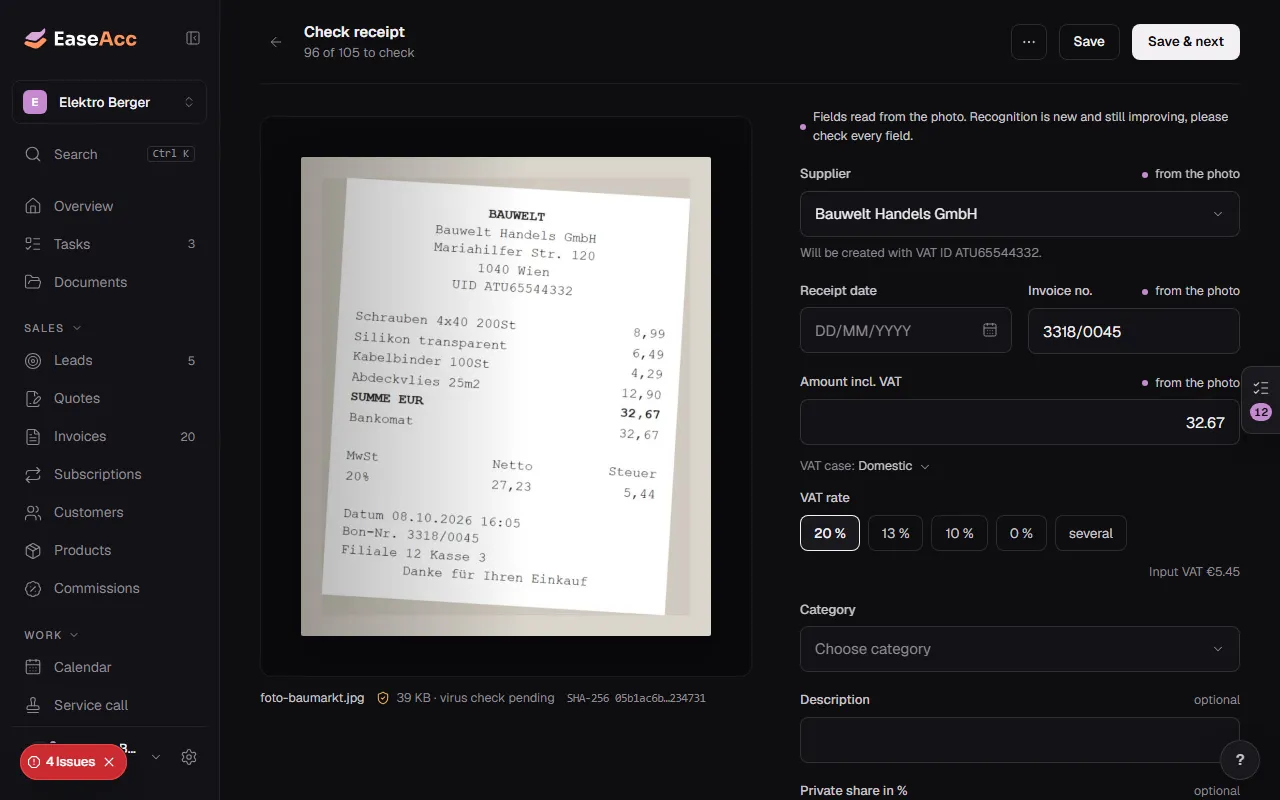The width and height of the screenshot is (1280, 800).
Task: Open Commissions in the sidebar
Action: 109,588
